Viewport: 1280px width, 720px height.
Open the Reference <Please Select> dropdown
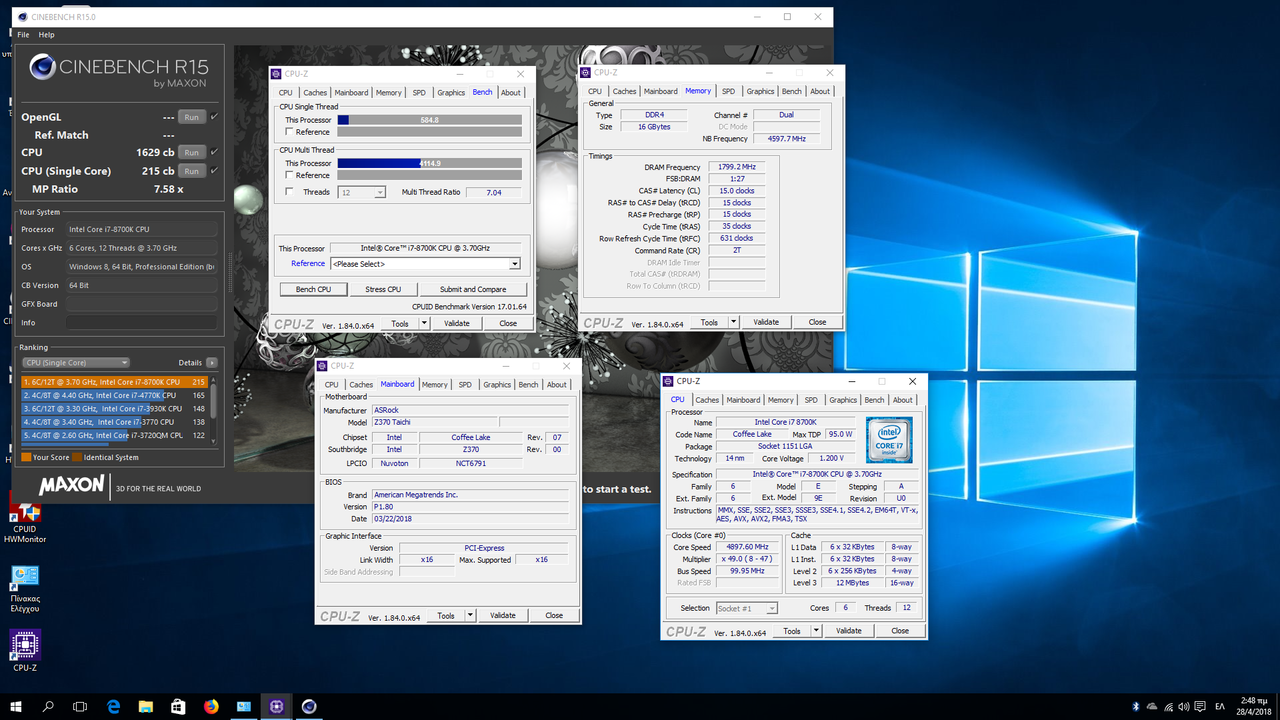(x=425, y=264)
